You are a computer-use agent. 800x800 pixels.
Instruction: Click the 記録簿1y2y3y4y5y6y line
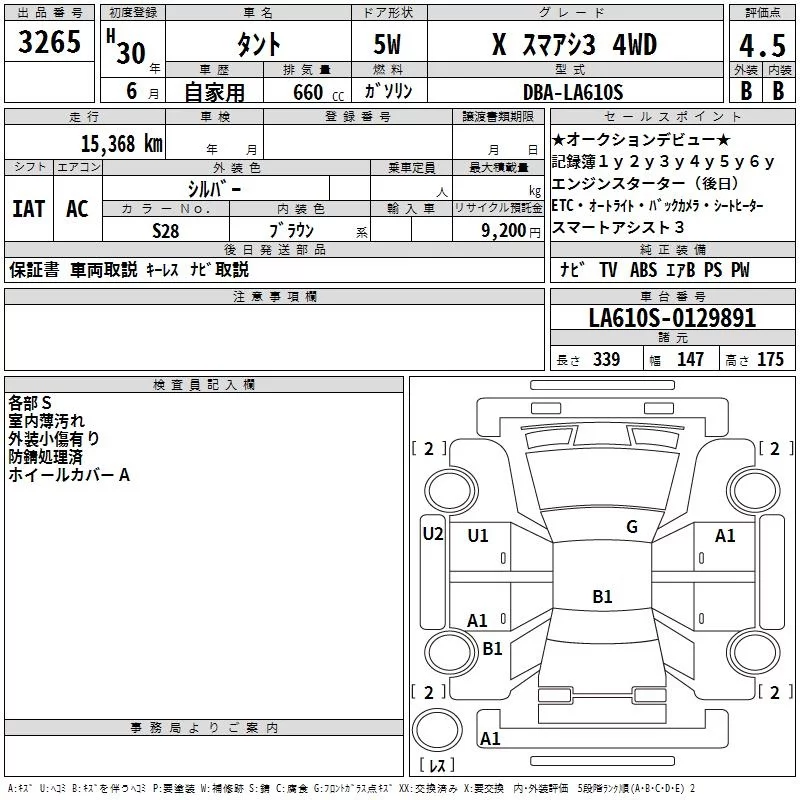click(x=663, y=161)
